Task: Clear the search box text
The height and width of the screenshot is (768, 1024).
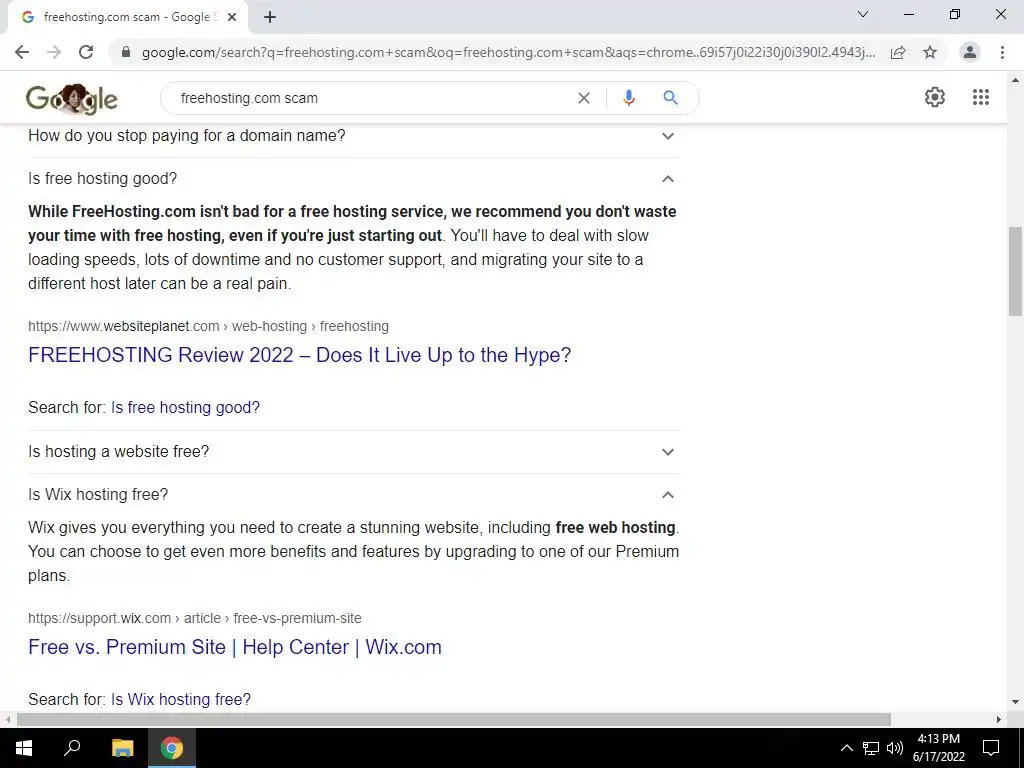Action: tap(584, 98)
